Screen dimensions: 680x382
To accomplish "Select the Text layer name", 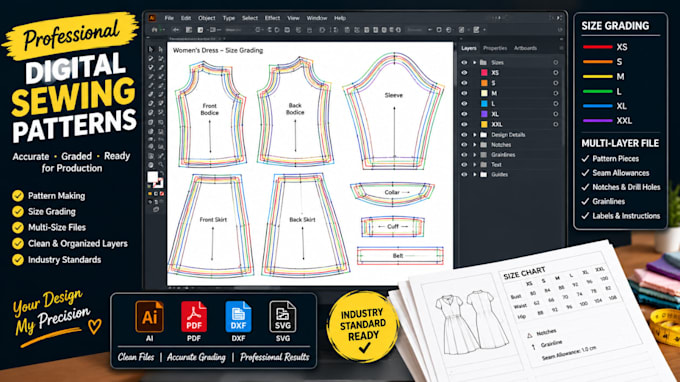I will click(x=496, y=165).
